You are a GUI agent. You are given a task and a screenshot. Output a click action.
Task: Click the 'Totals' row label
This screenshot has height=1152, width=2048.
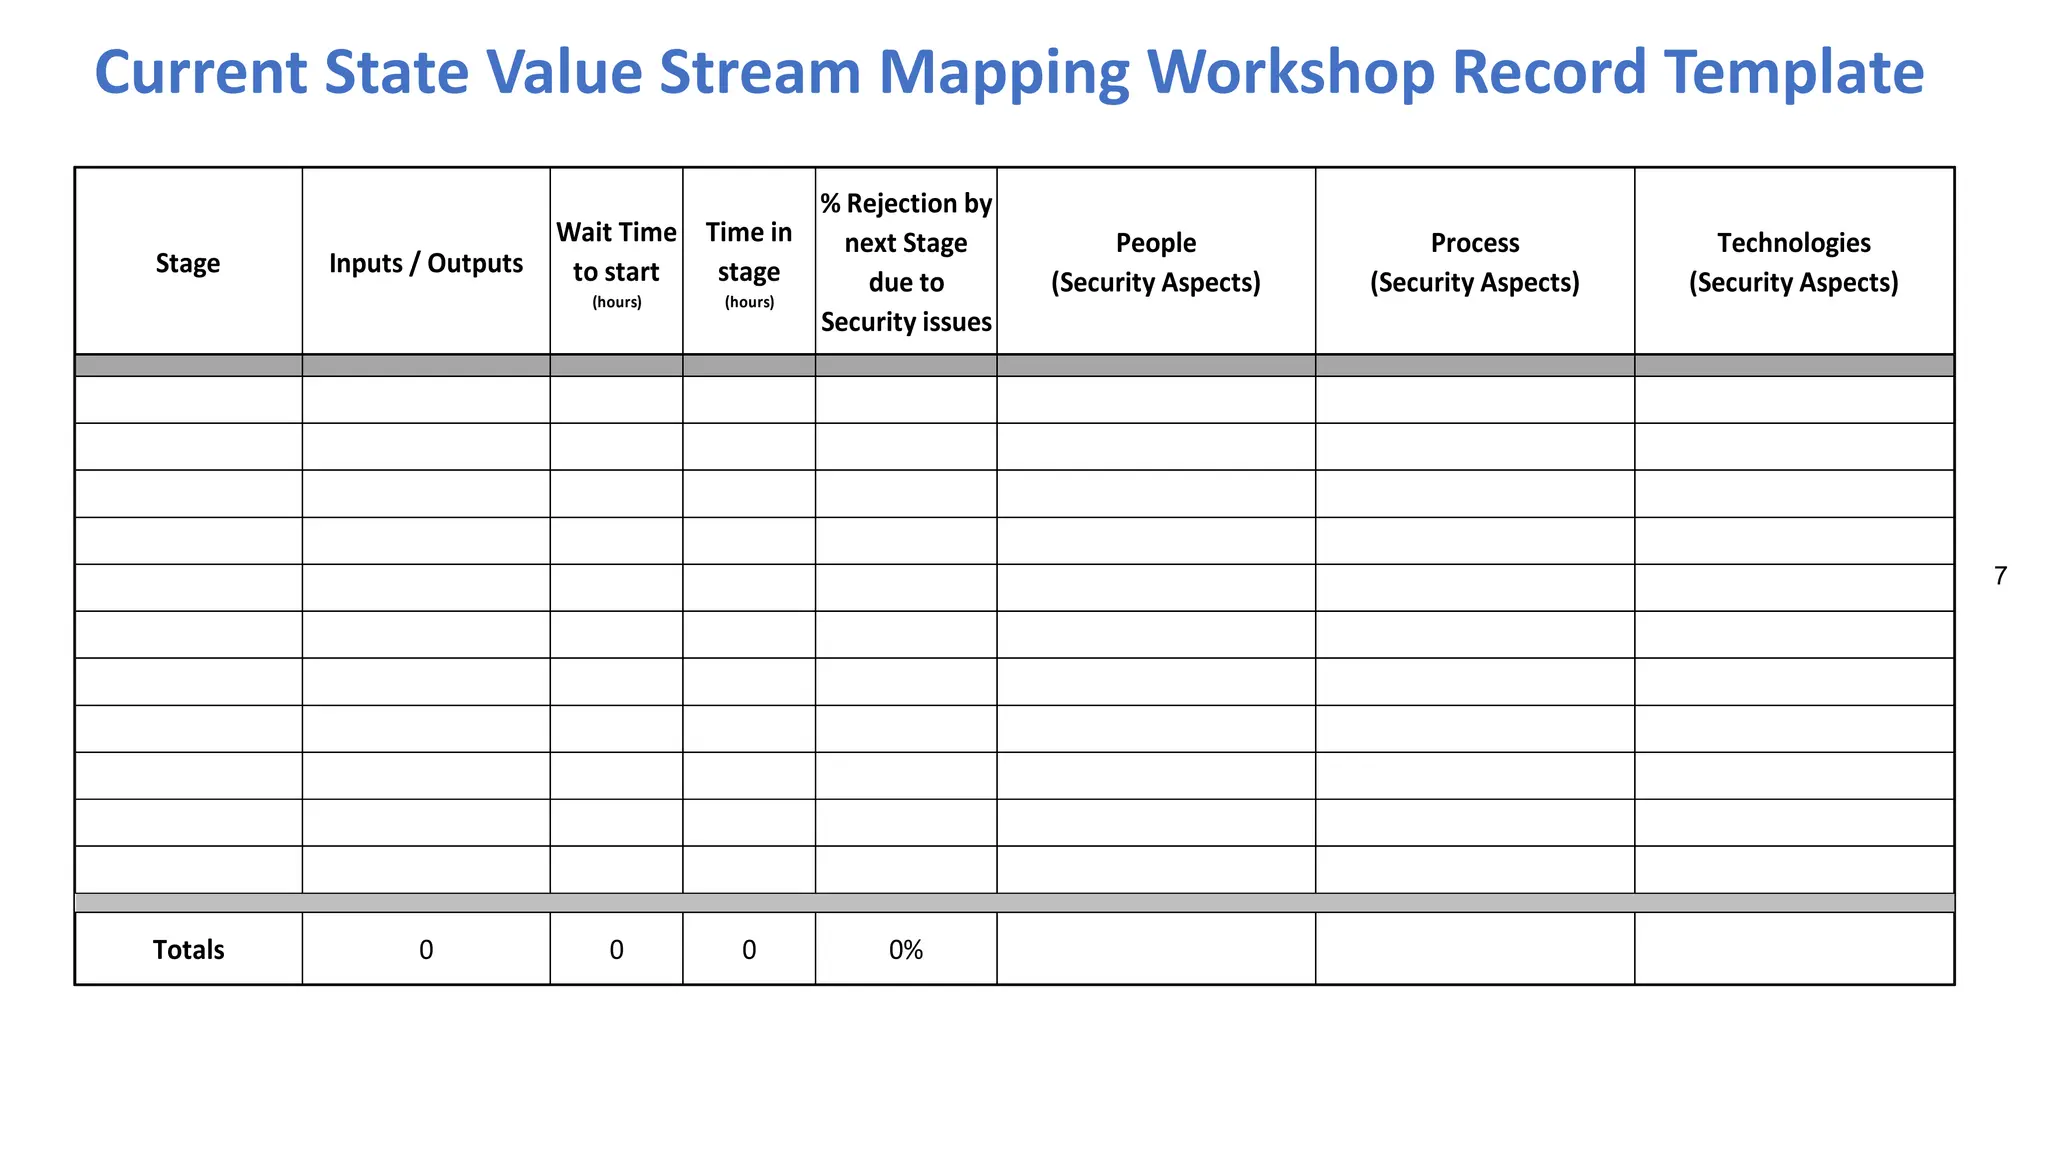[188, 949]
